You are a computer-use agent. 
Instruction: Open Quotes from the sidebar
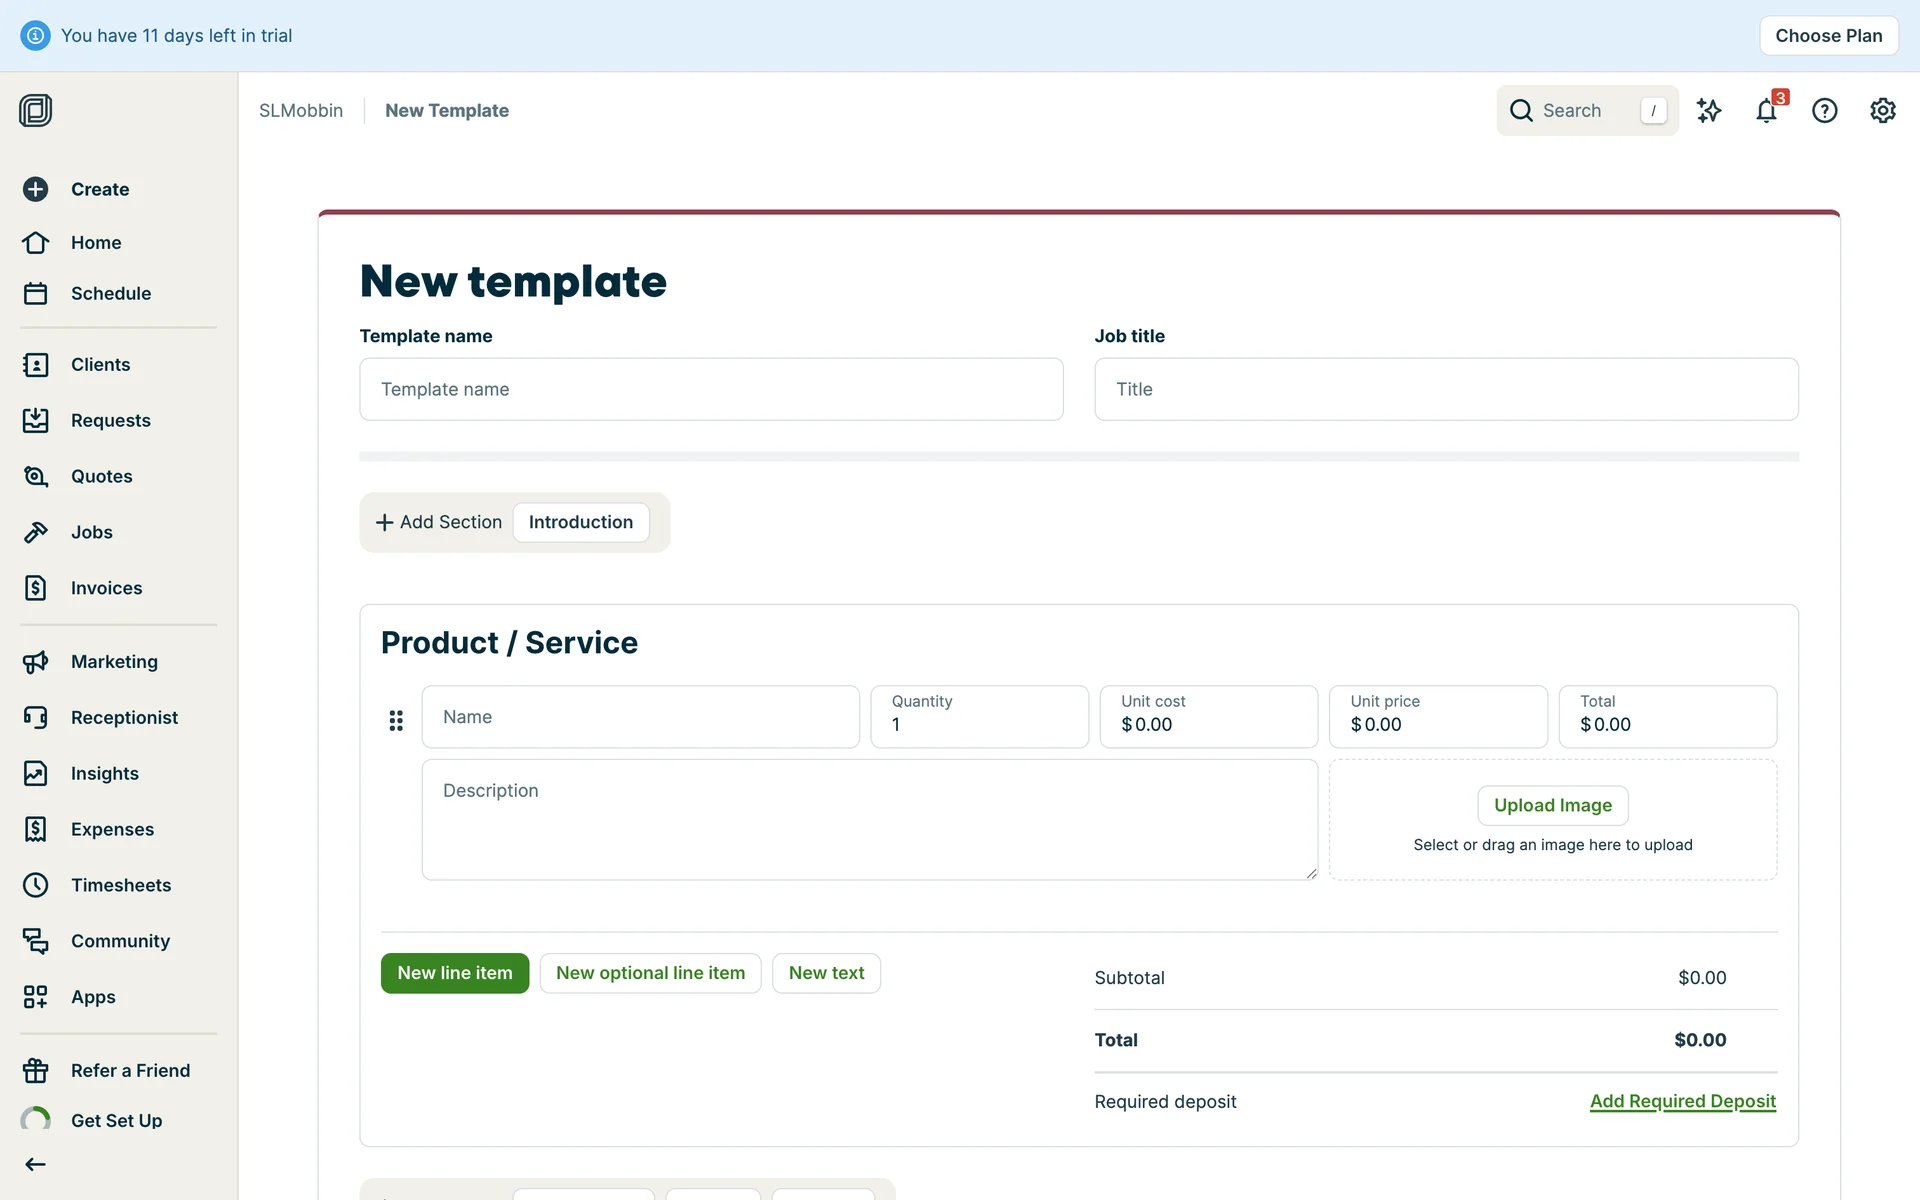[101, 476]
